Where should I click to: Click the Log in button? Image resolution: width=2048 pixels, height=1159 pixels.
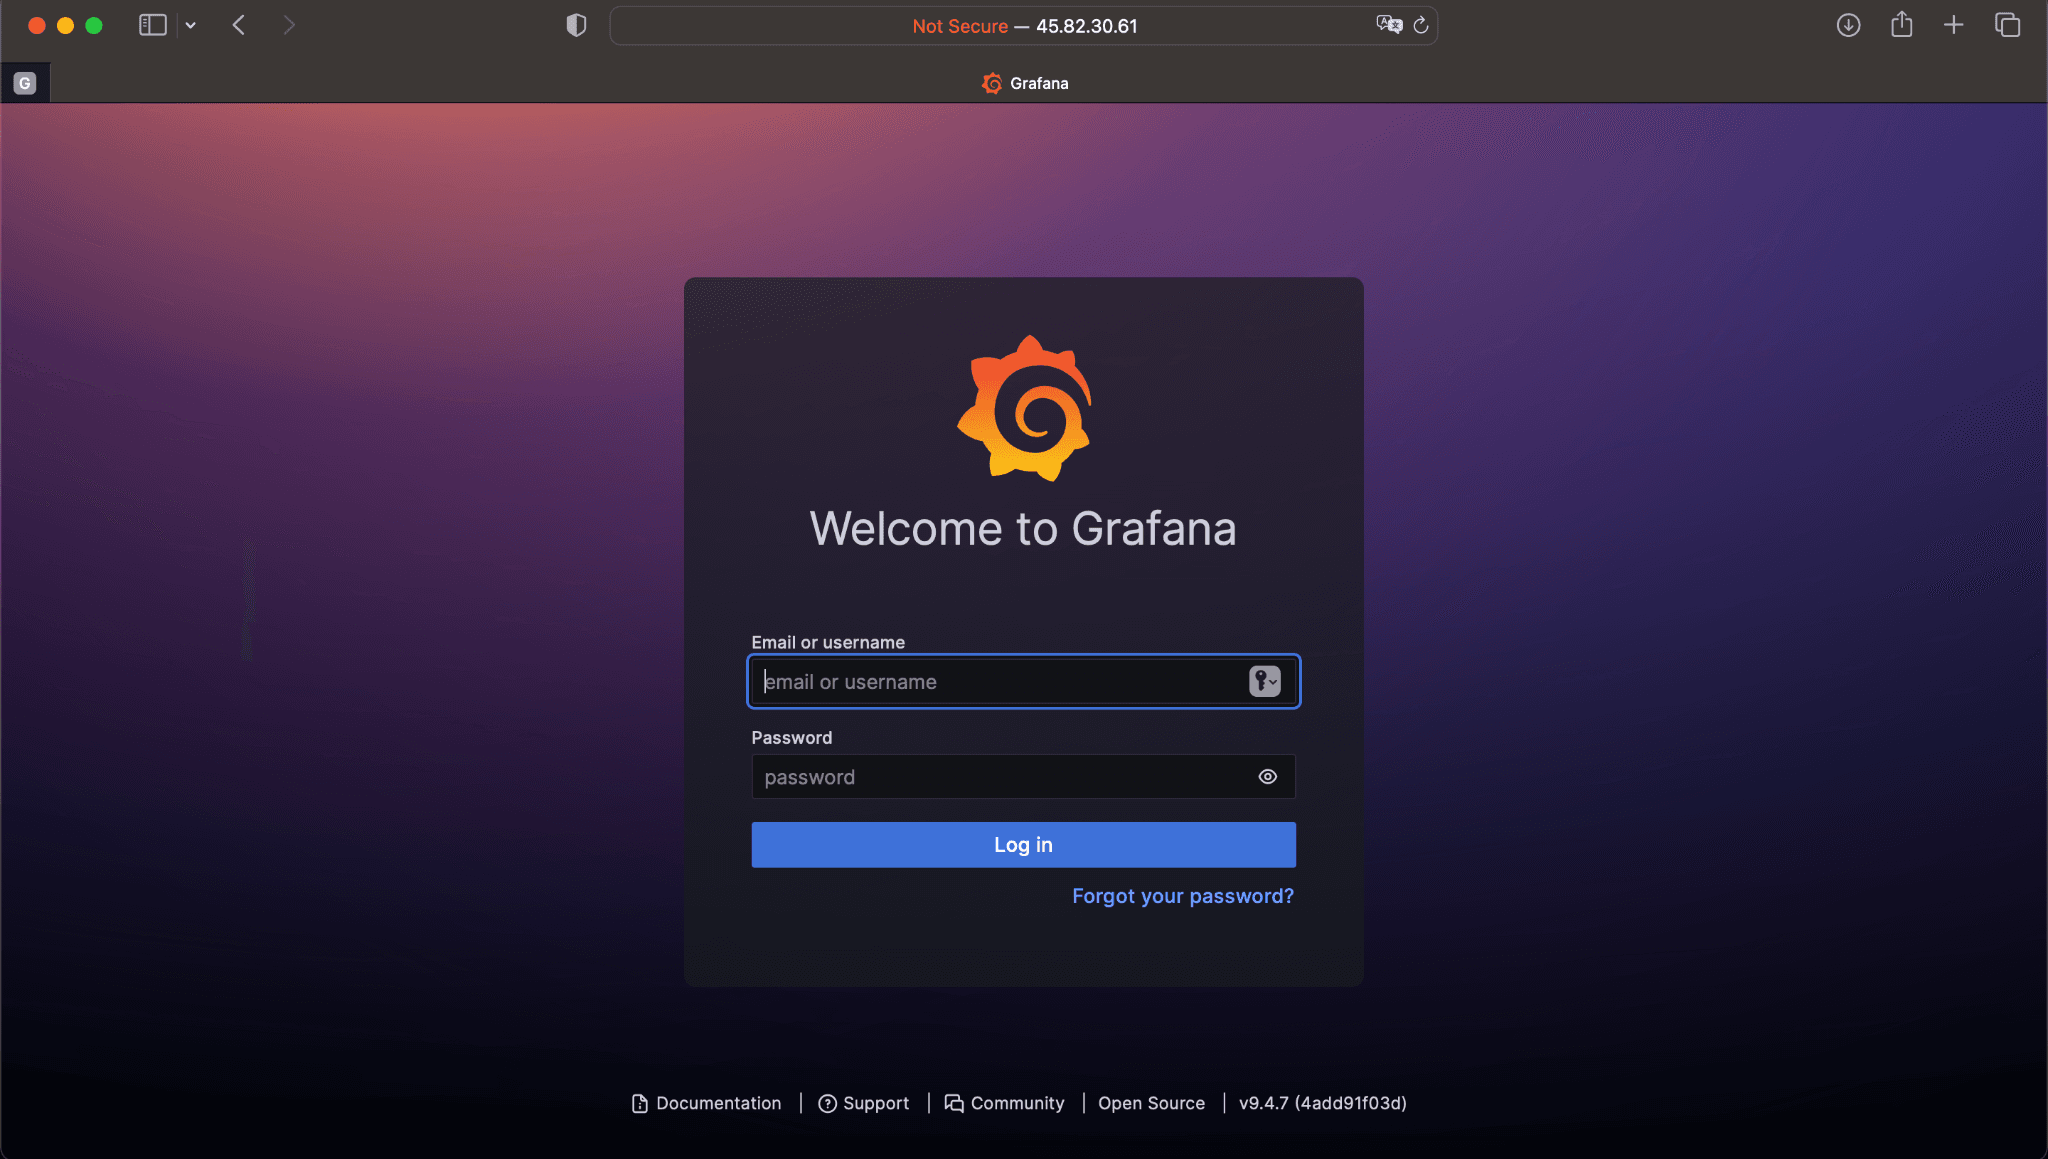[x=1023, y=845]
